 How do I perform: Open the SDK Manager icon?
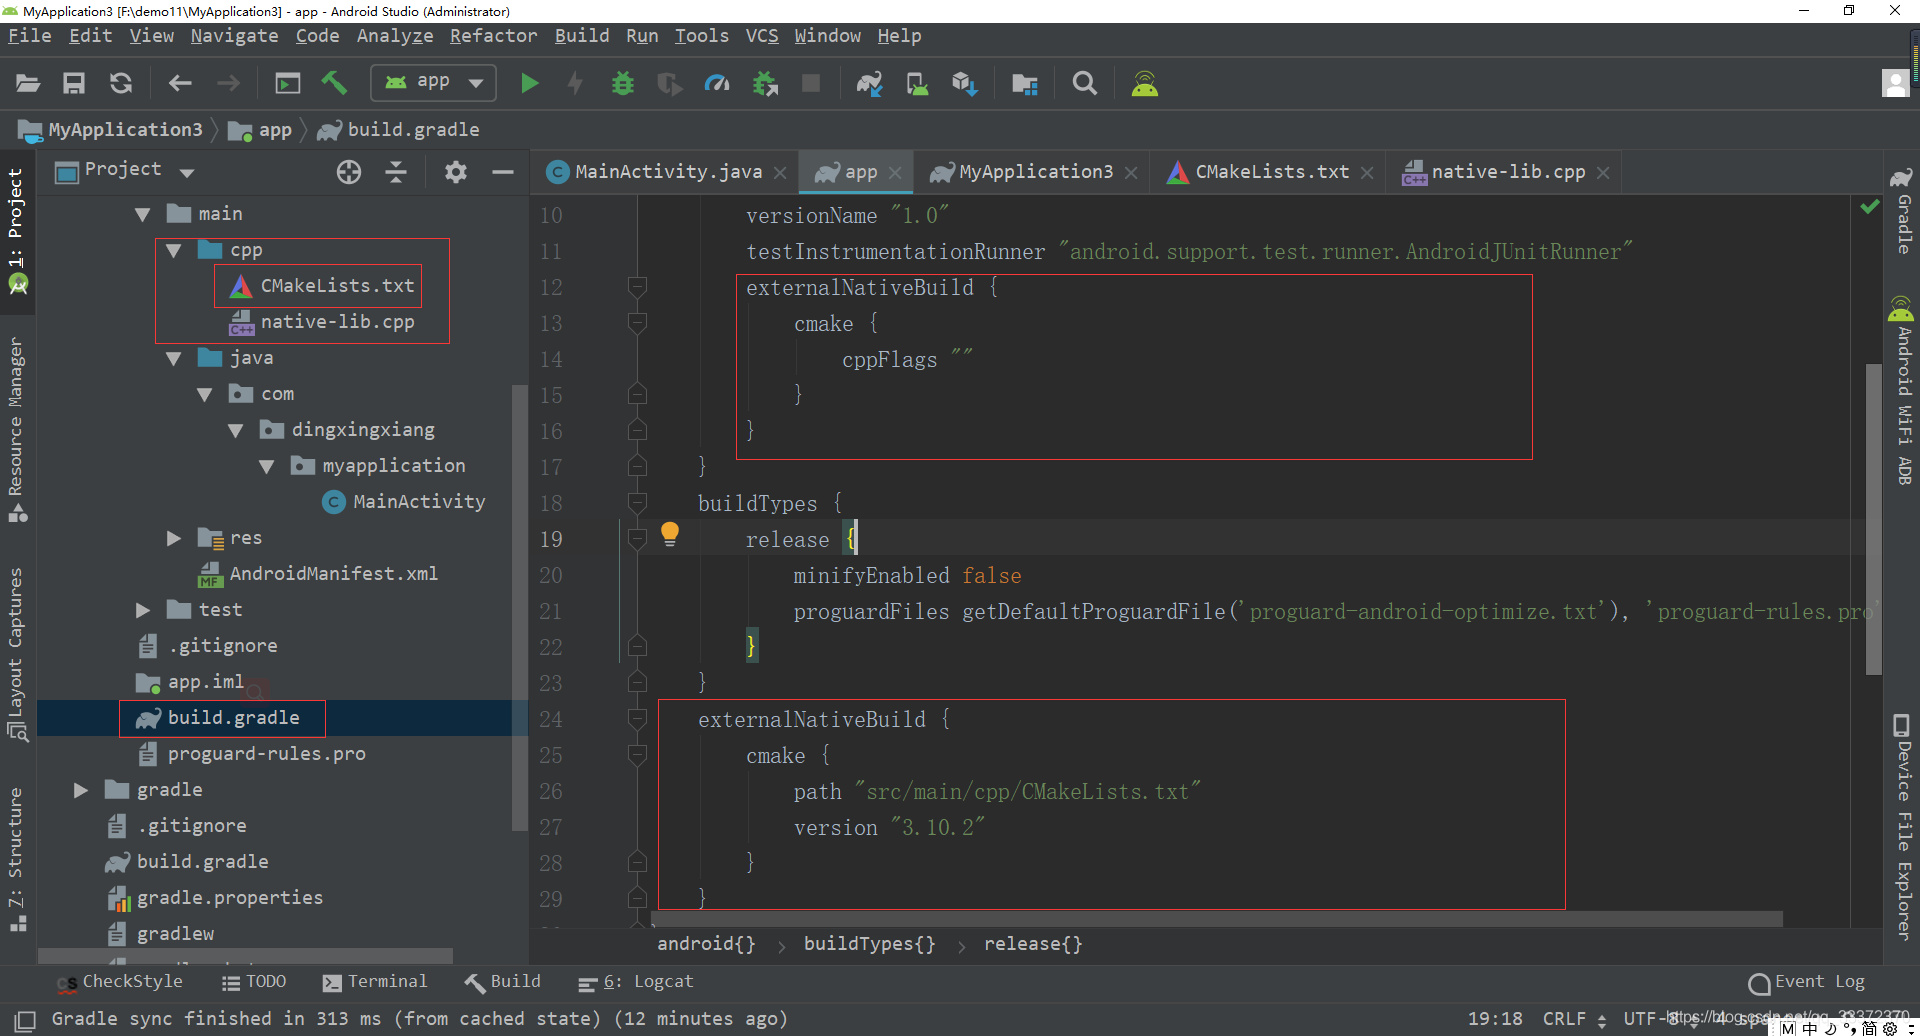pyautogui.click(x=964, y=83)
